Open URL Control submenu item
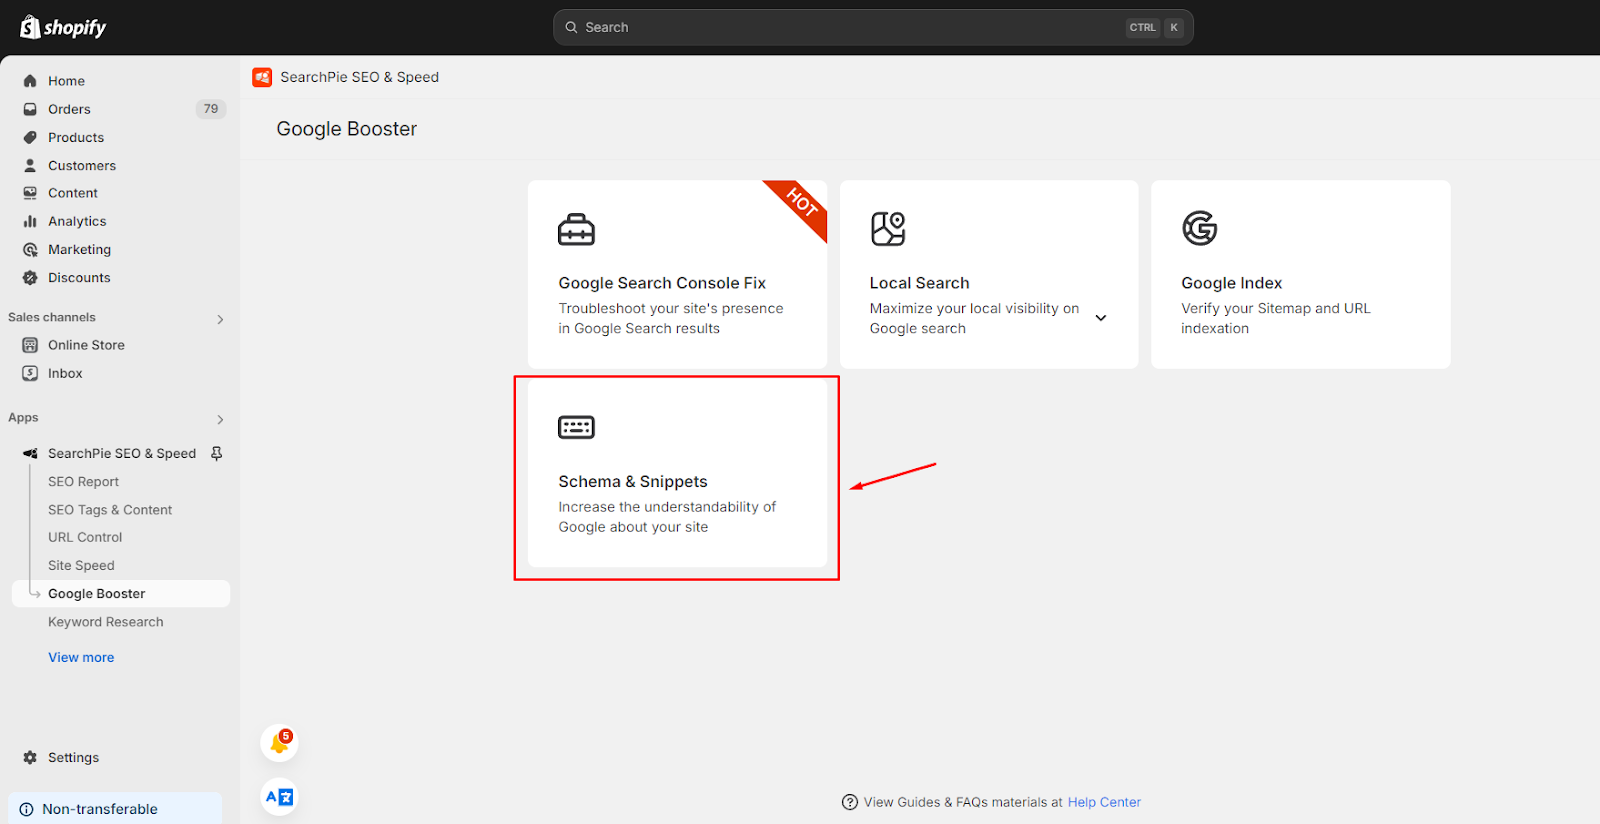 coord(85,537)
